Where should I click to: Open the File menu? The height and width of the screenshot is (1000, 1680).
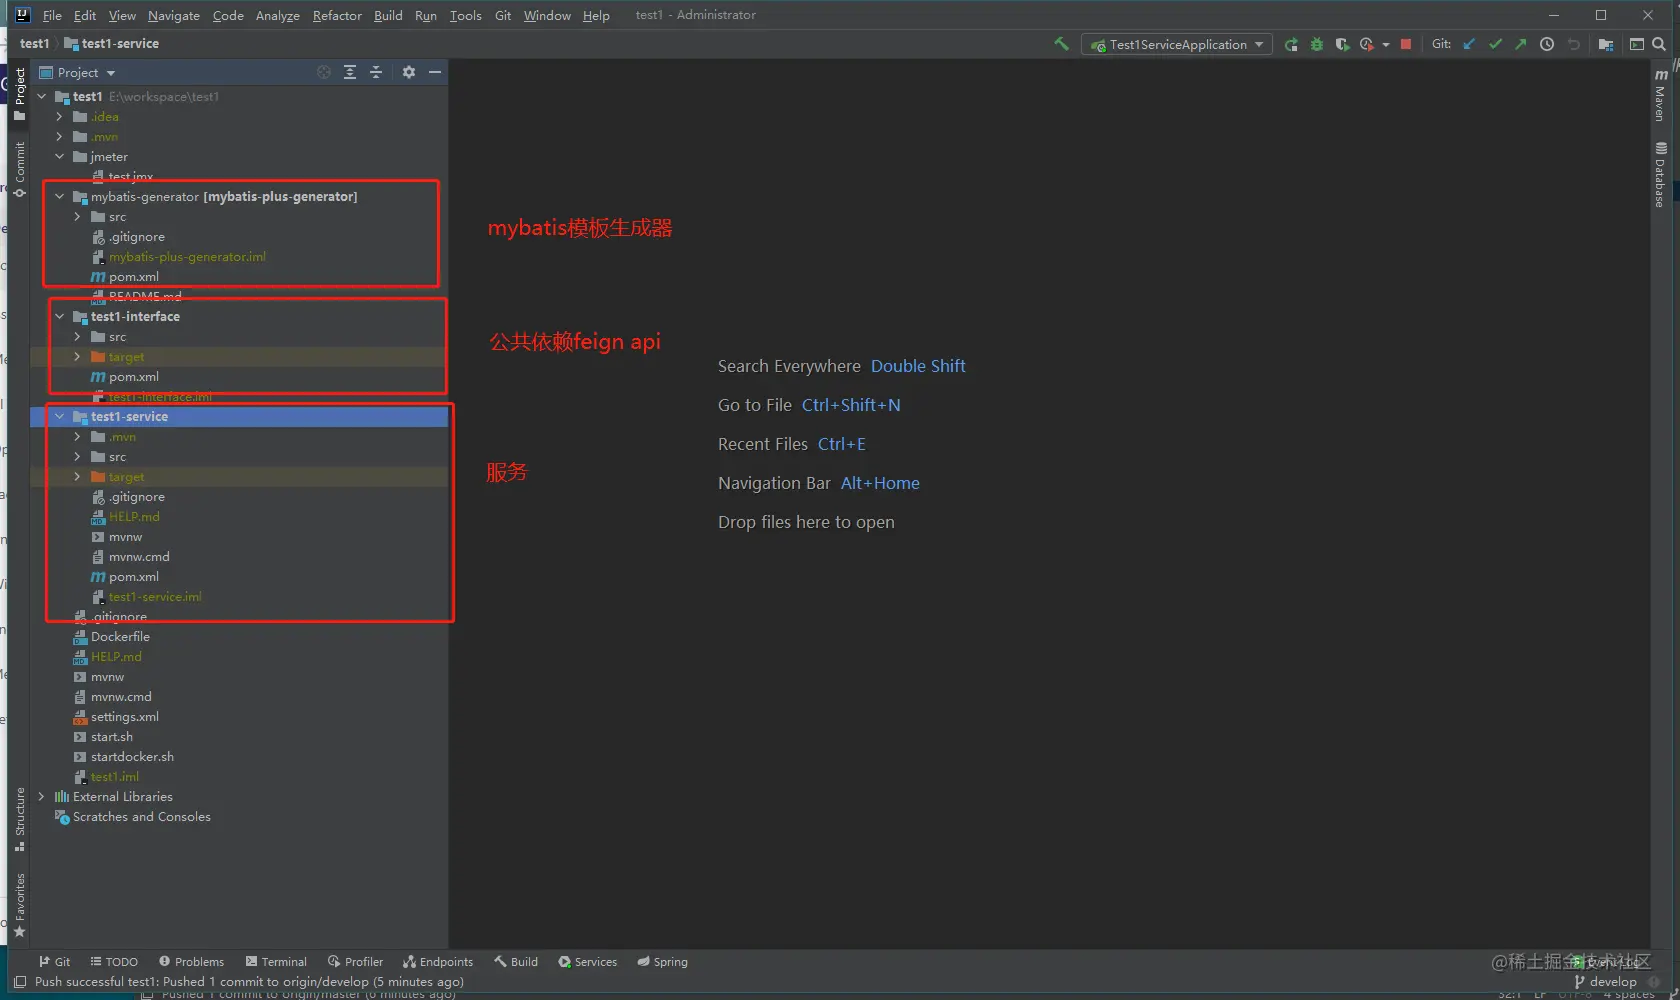(x=52, y=15)
